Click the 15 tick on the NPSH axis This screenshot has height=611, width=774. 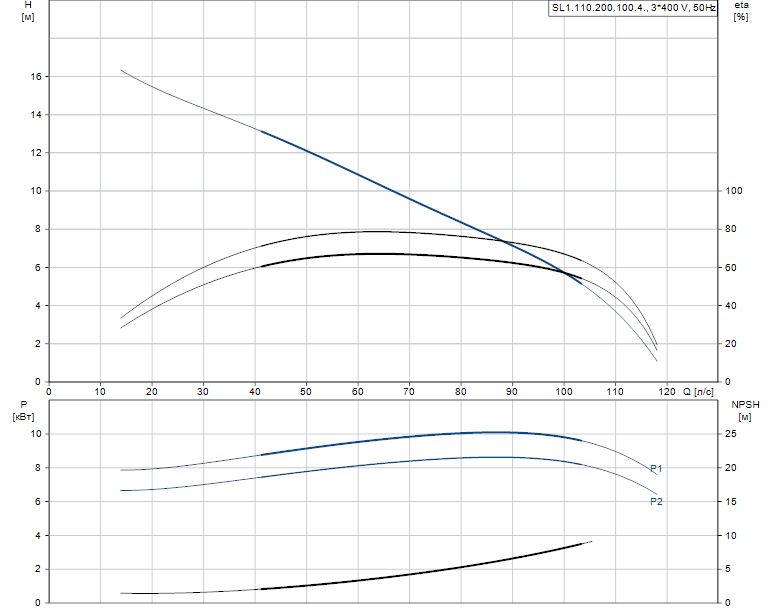coord(731,502)
